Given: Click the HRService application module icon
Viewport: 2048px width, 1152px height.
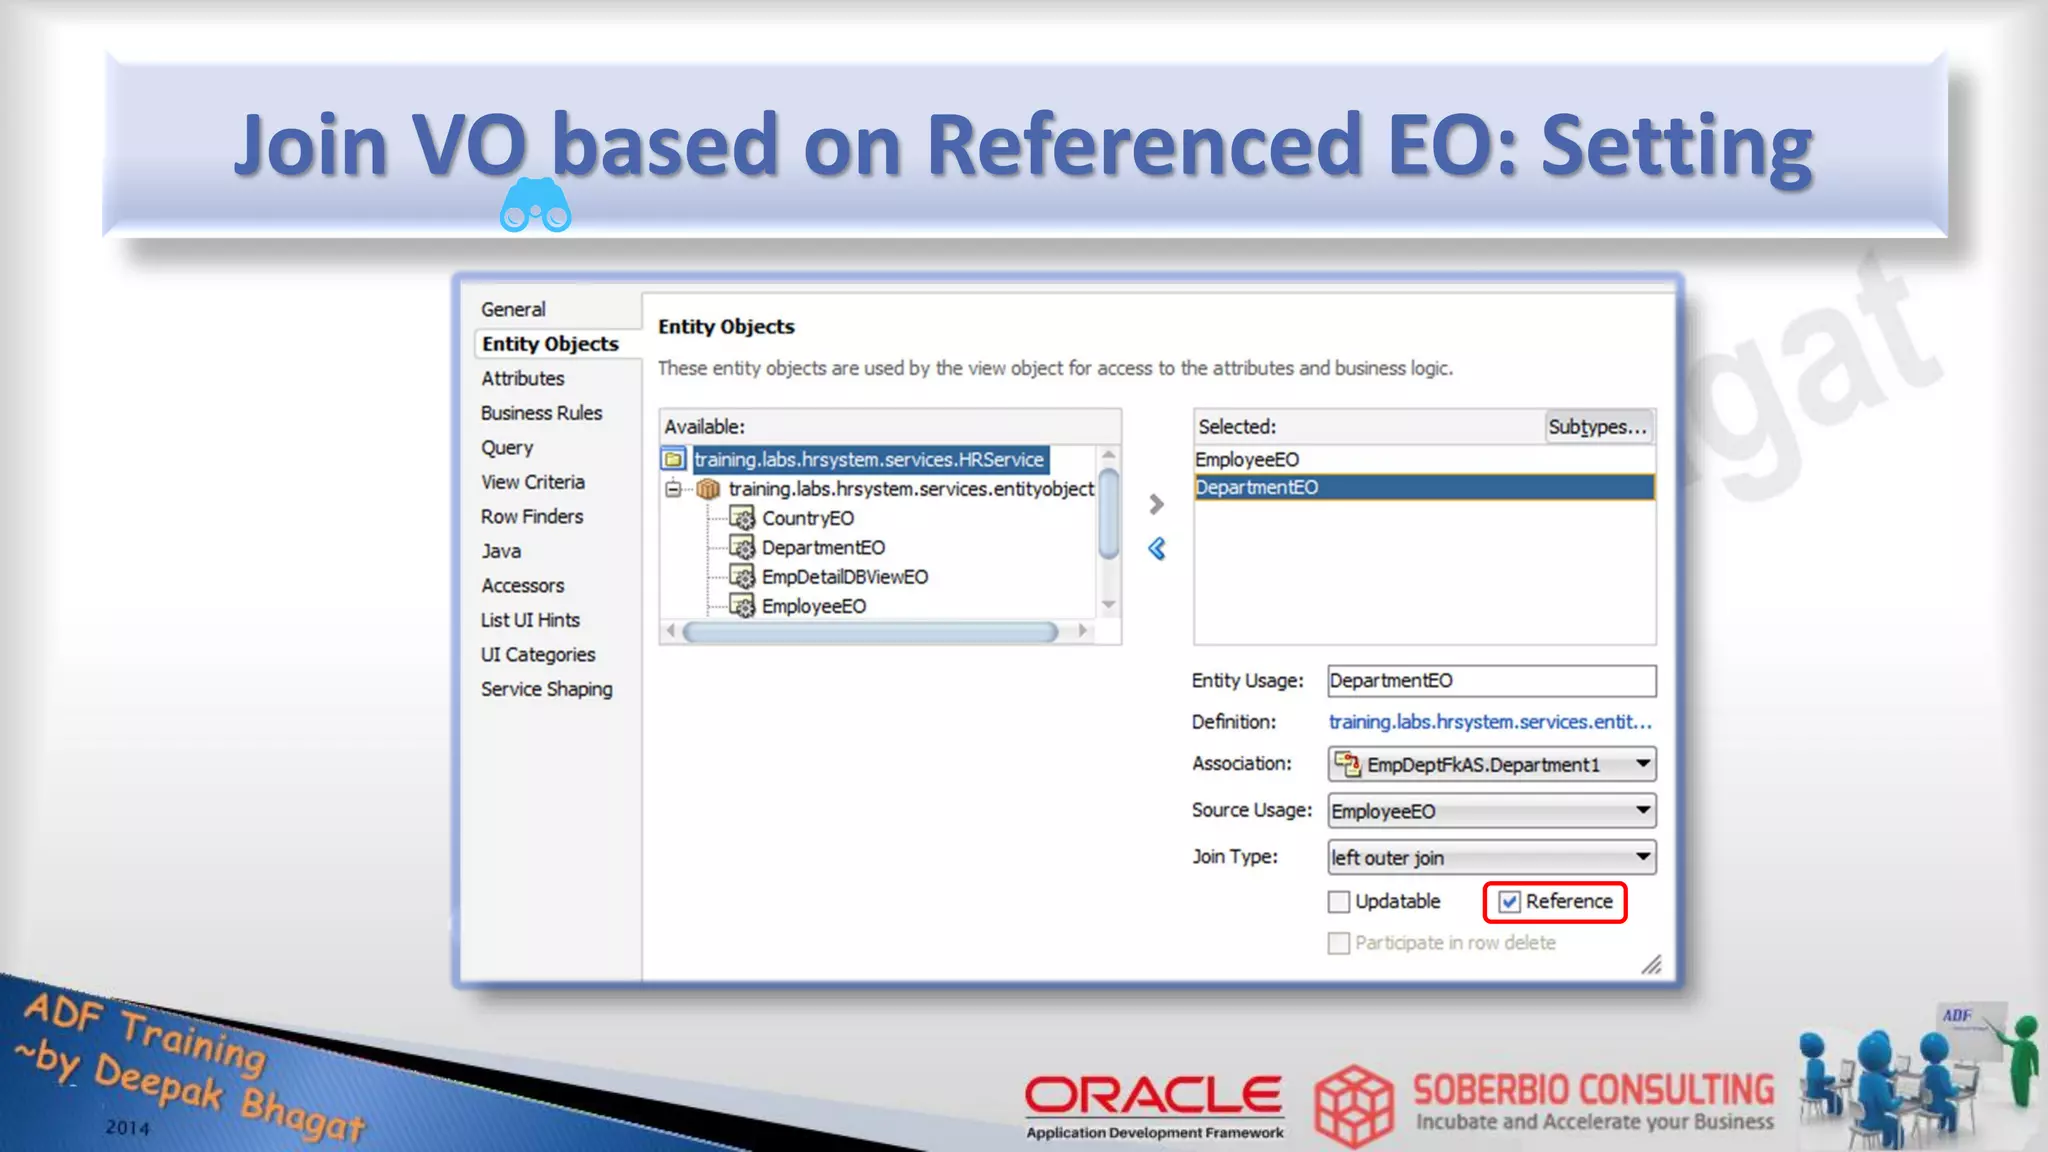Looking at the screenshot, I should coord(674,459).
